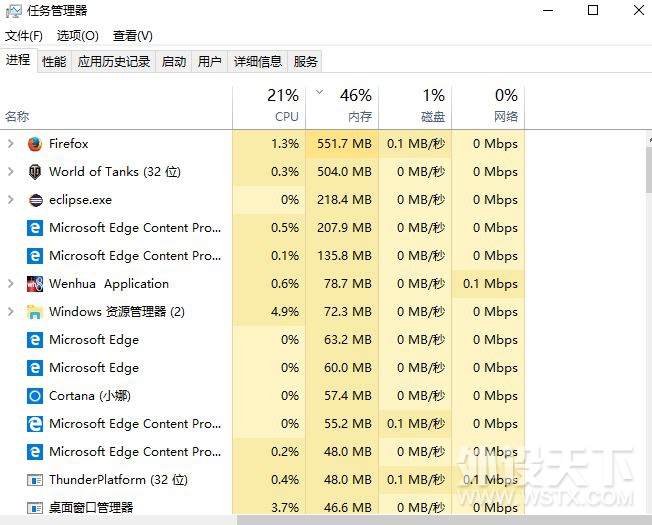The image size is (652, 525).
Task: Click the 1.3% CPU cell
Action: pos(269,144)
